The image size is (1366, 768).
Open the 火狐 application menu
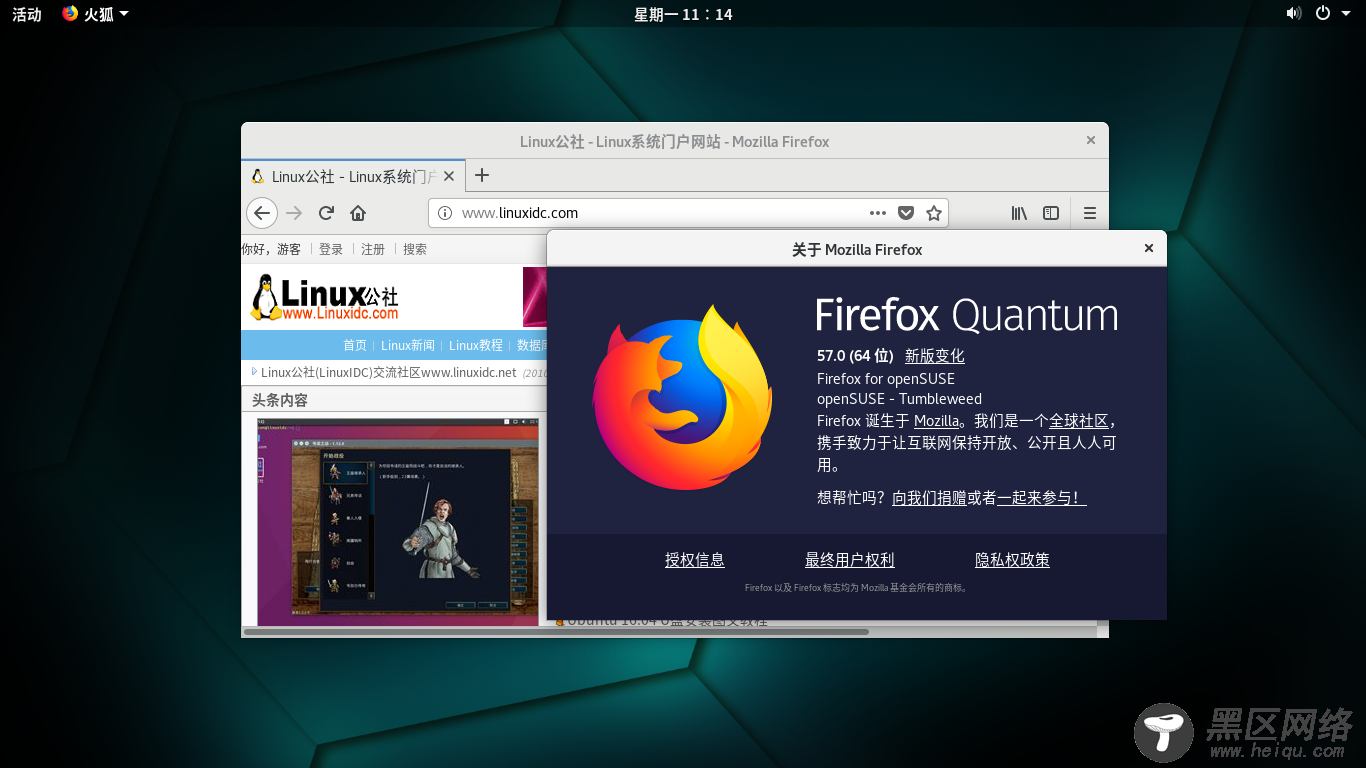[x=95, y=14]
